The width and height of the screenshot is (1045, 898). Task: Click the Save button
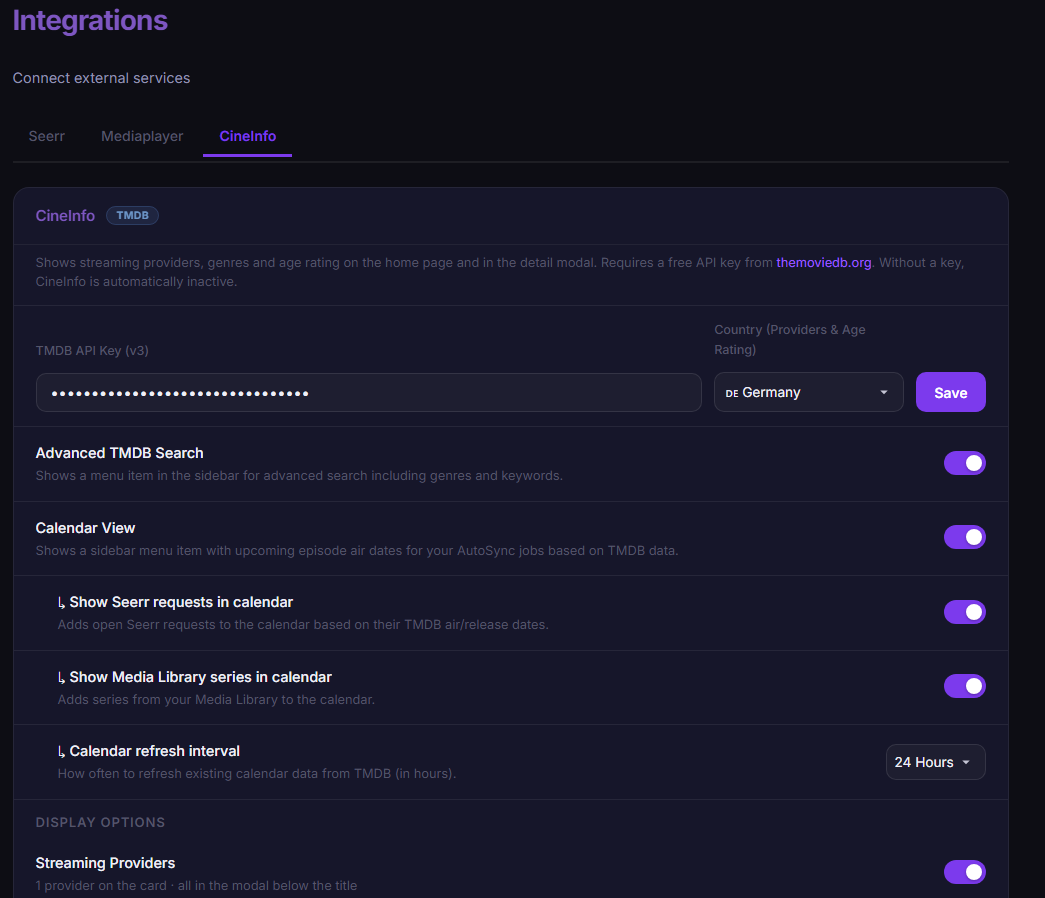point(950,393)
